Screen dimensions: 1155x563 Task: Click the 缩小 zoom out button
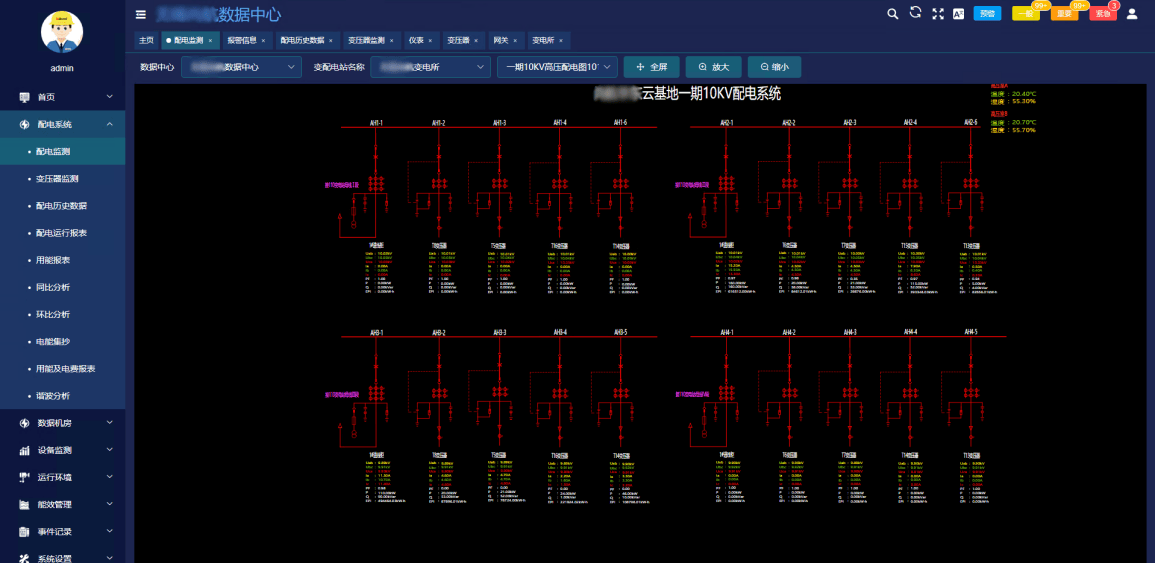[774, 67]
